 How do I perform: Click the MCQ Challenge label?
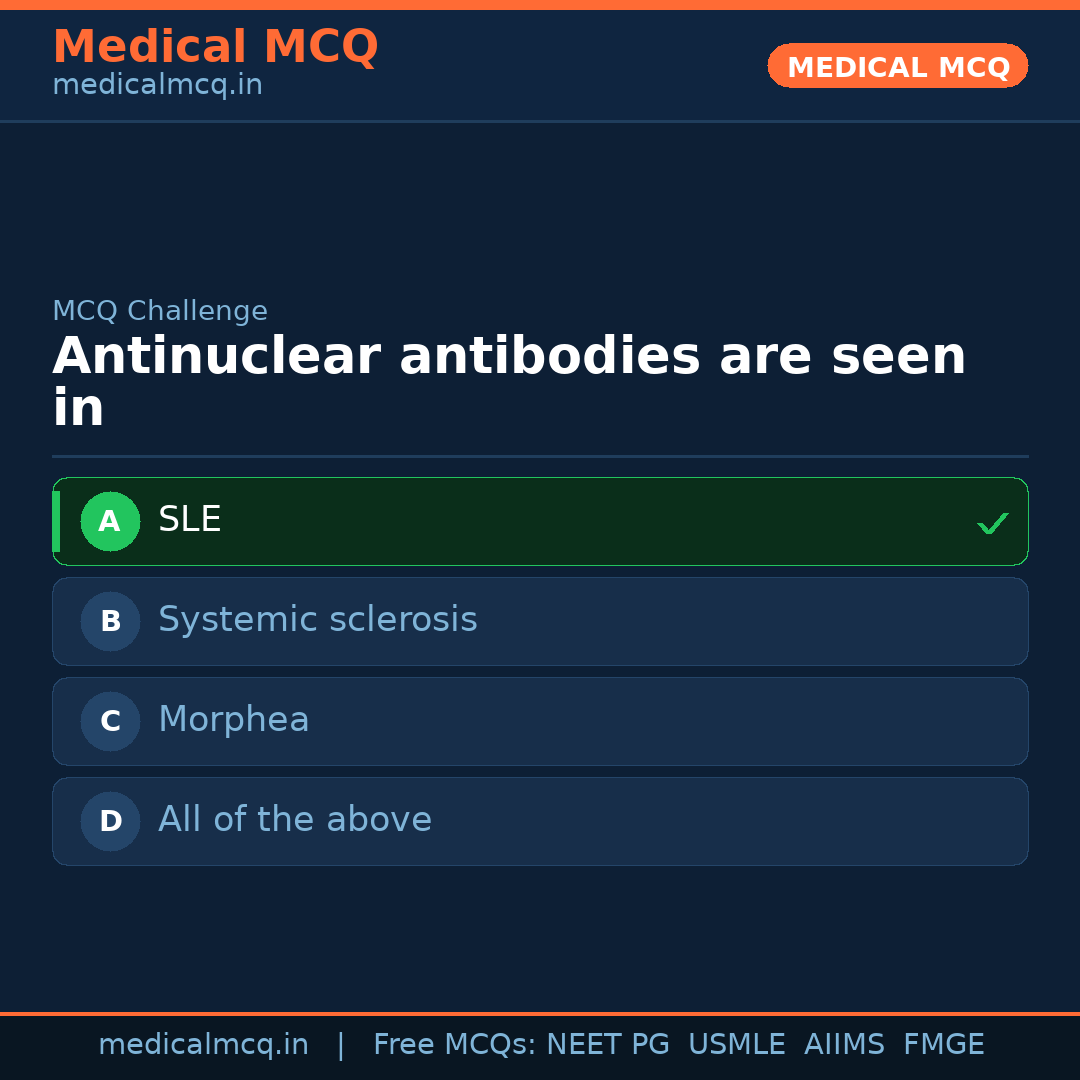coord(160,311)
